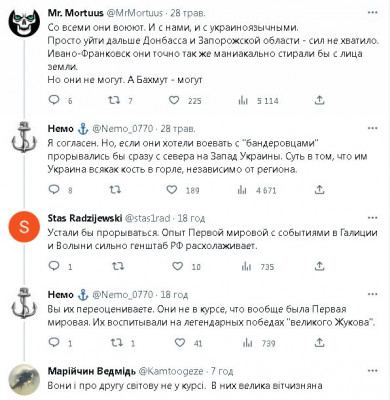Like Stas Radzijewski's tweet with 10 likes
The image size is (390, 400).
(x=177, y=266)
